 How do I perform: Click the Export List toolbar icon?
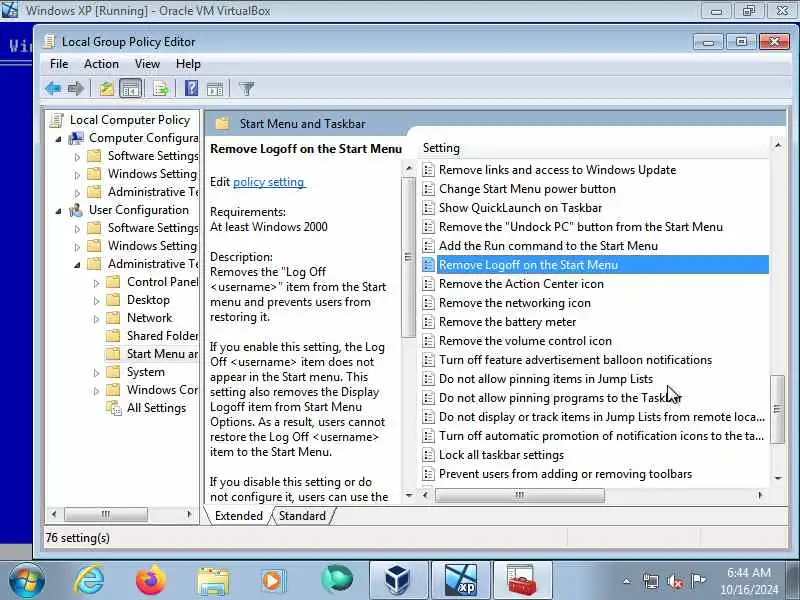coord(161,89)
